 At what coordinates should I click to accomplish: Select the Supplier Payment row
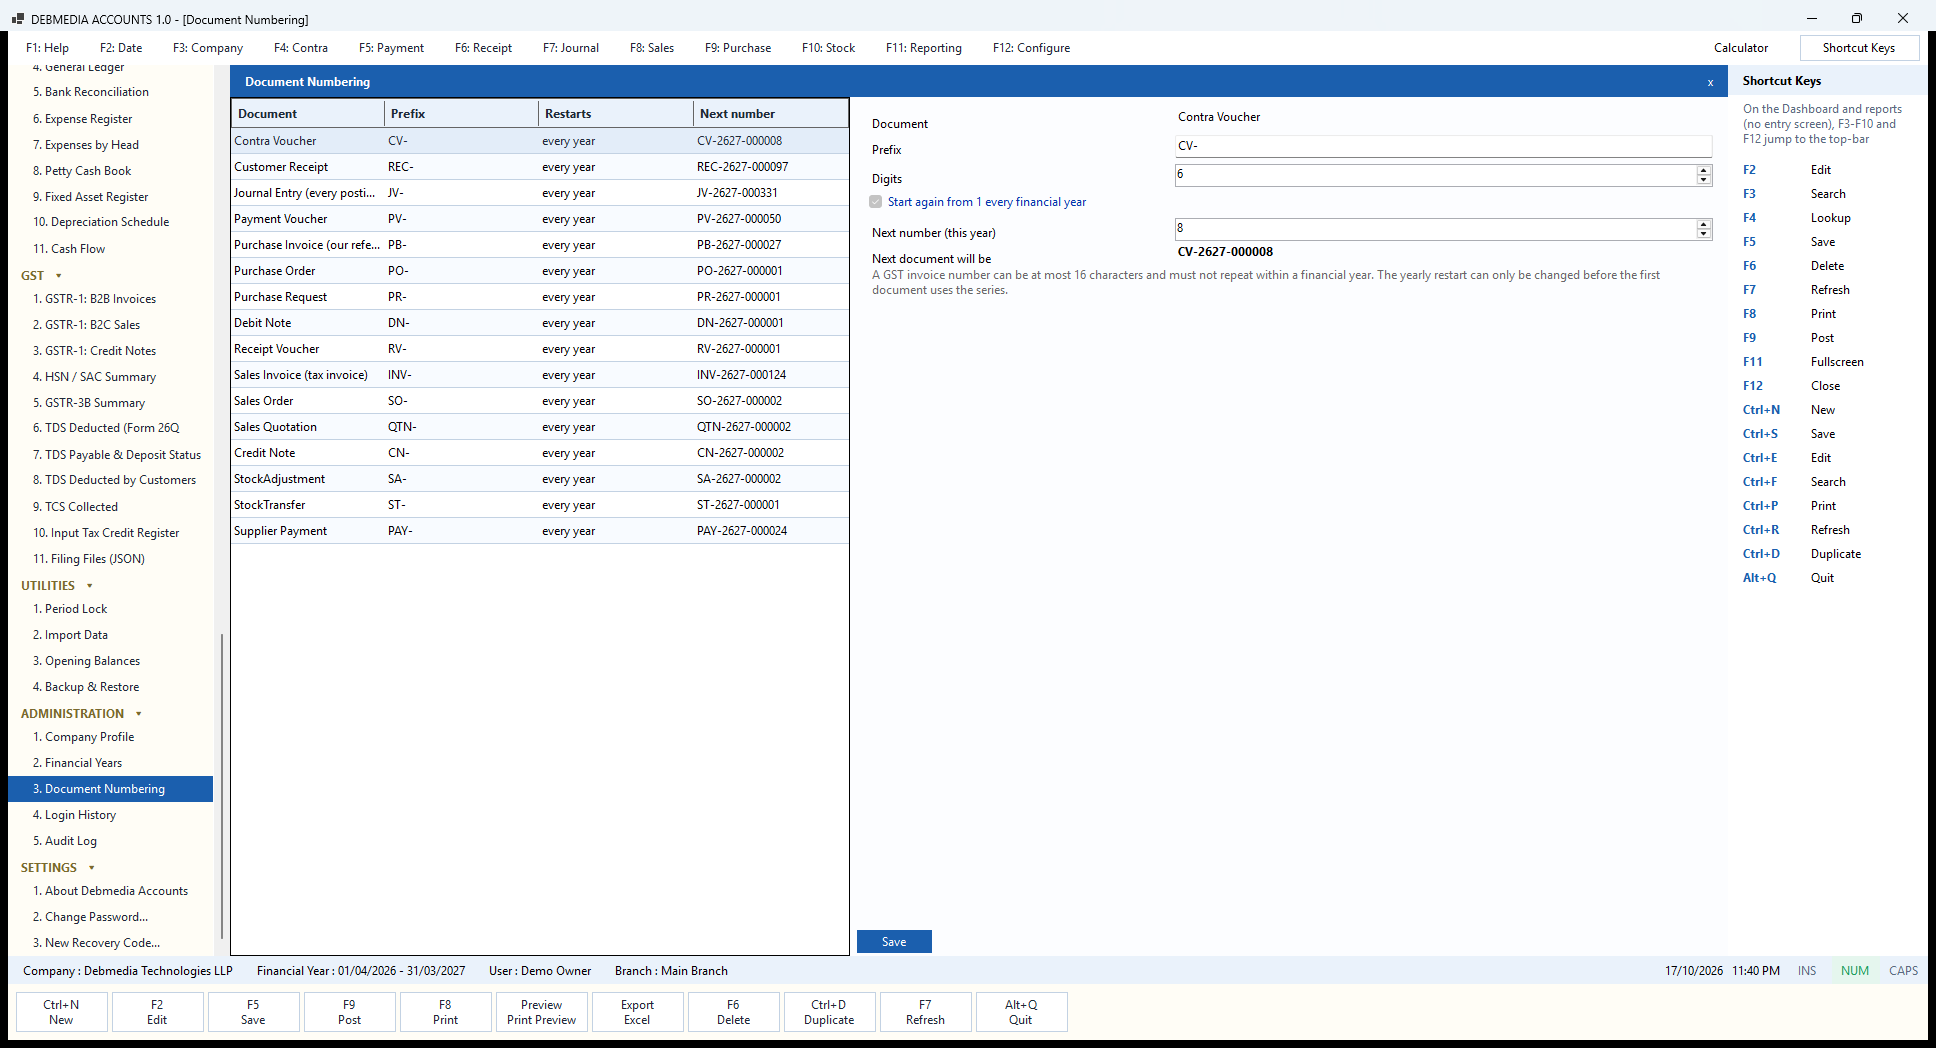tap(540, 531)
